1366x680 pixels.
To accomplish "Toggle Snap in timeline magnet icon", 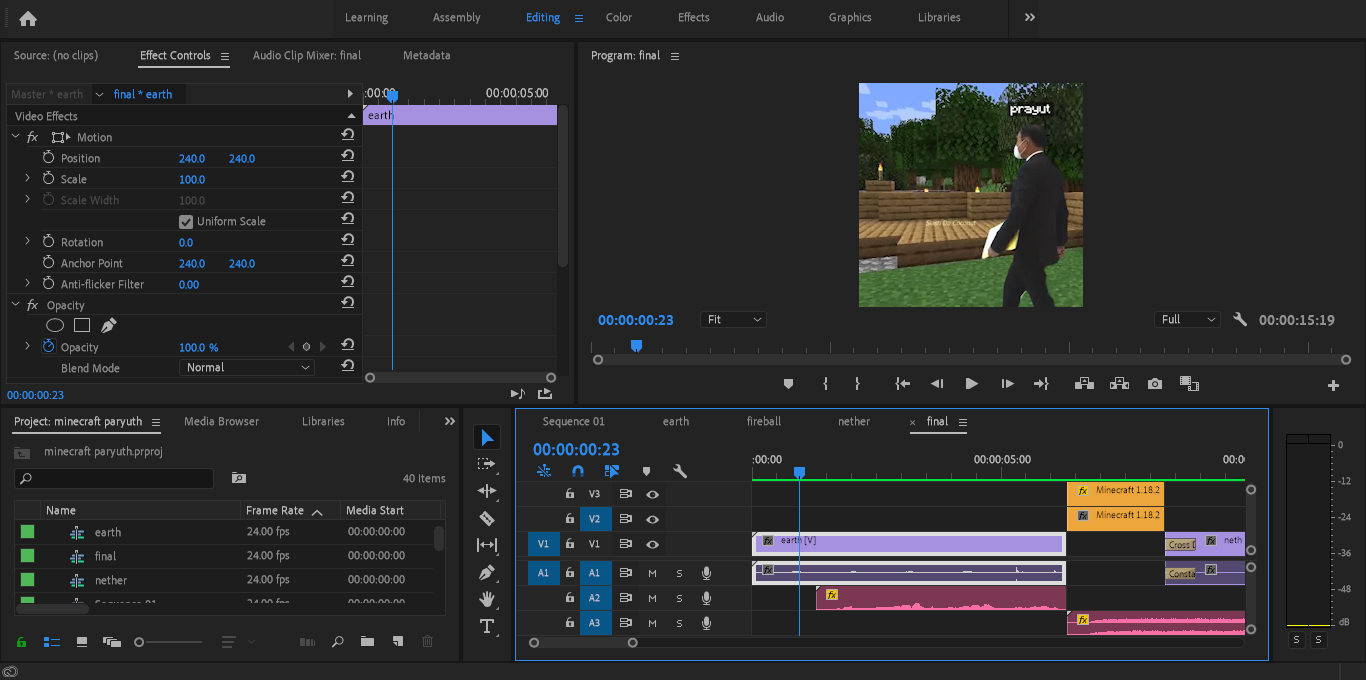I will click(578, 471).
